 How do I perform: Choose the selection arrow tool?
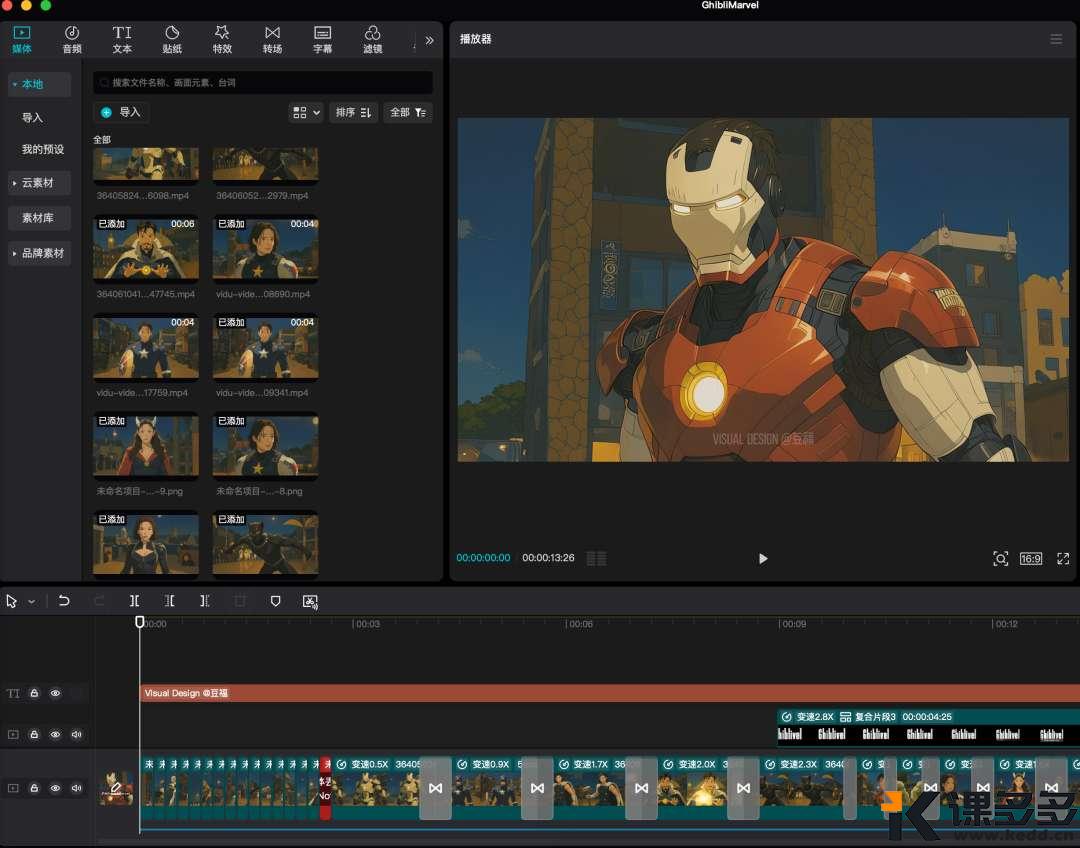click(x=11, y=601)
